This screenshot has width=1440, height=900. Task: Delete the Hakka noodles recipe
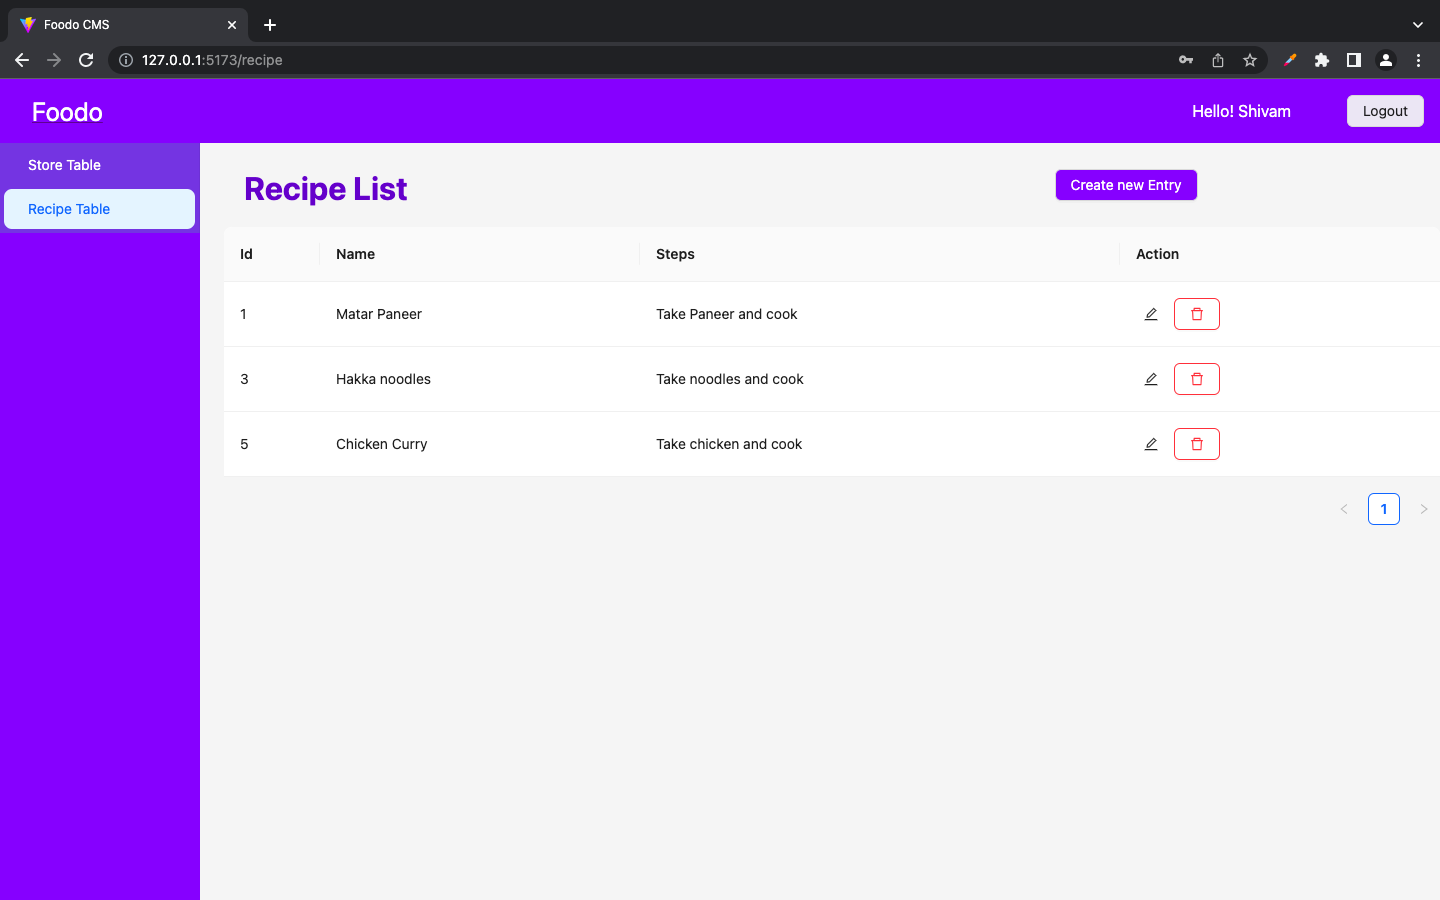click(x=1197, y=379)
